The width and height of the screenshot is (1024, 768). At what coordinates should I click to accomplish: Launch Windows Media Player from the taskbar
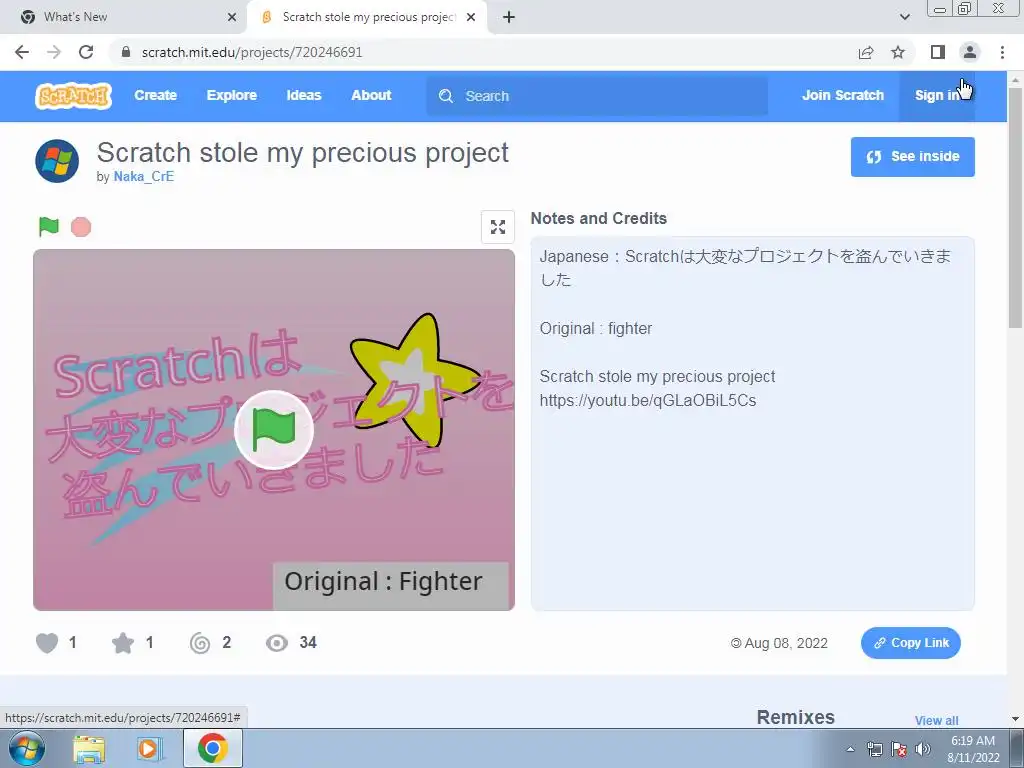tap(150, 749)
